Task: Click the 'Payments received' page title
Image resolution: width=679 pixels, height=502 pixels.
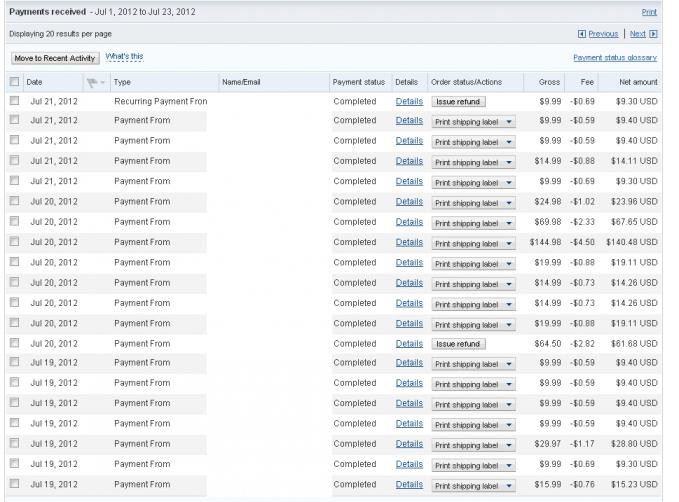Action: click(48, 12)
